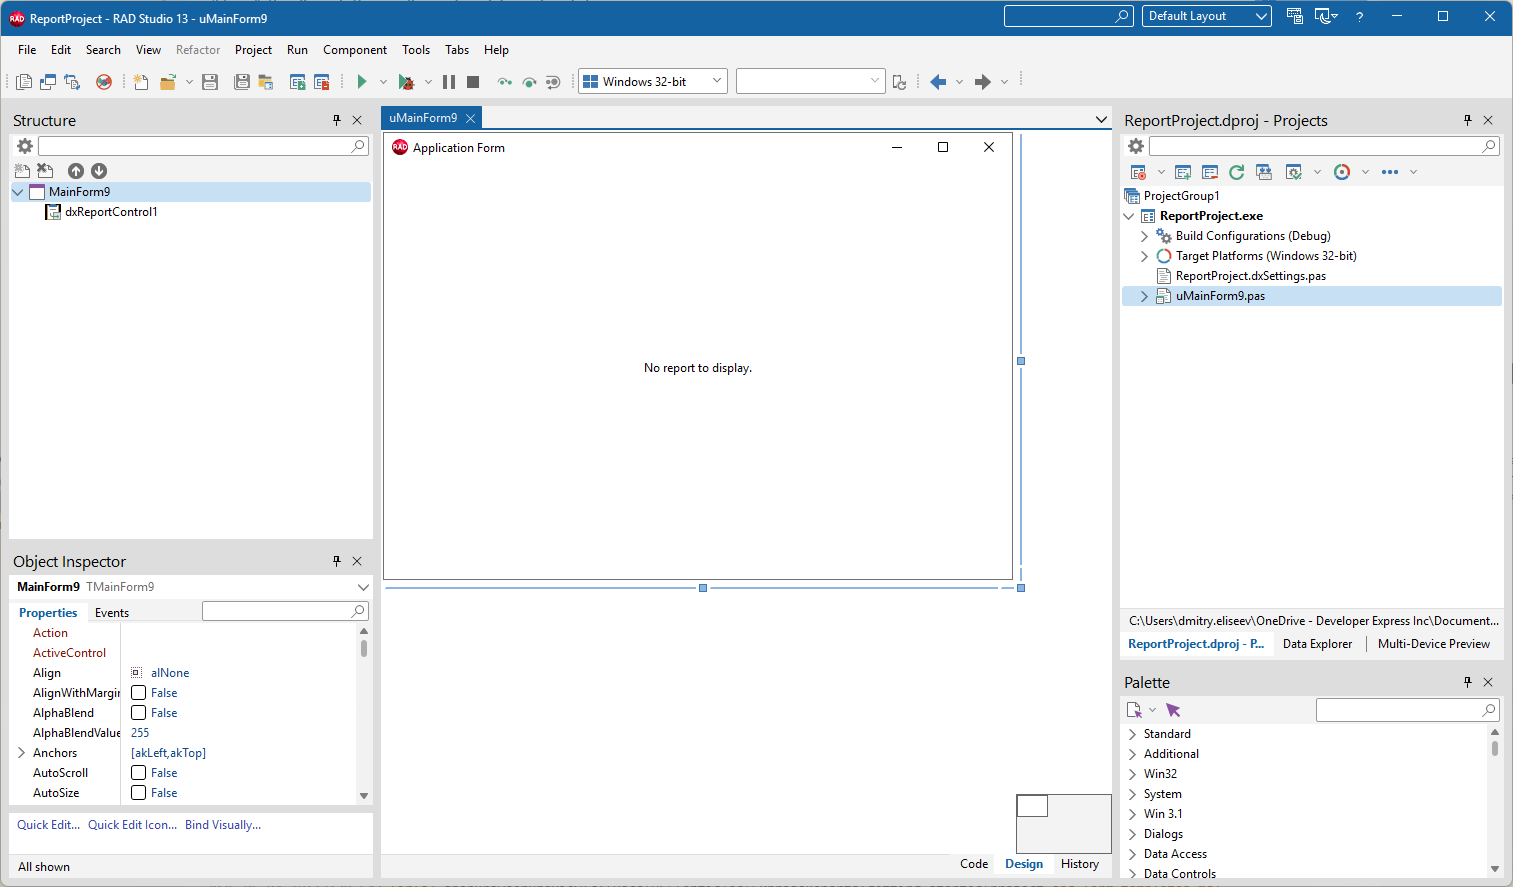Pin the Structure panel
This screenshot has height=887, width=1513.
click(x=337, y=120)
